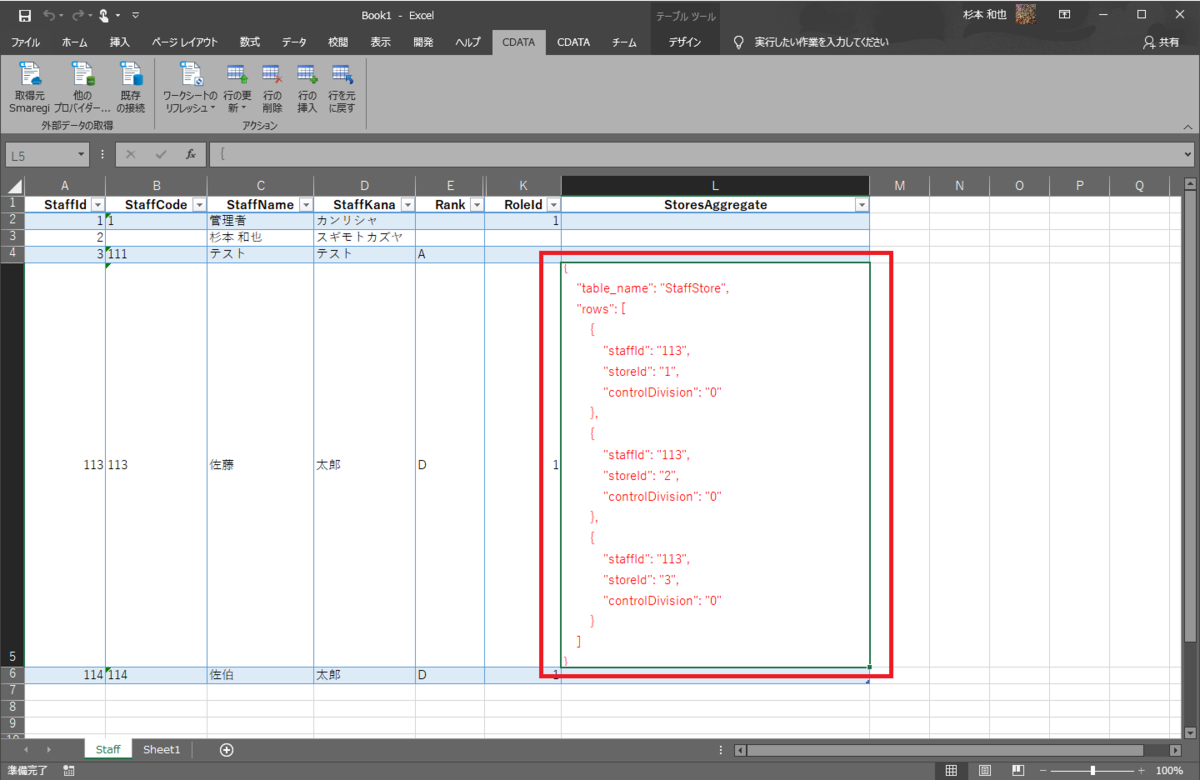1200x780 pixels.
Task: Click the 取得元 Smaregi ribbon icon
Action: tap(29, 87)
